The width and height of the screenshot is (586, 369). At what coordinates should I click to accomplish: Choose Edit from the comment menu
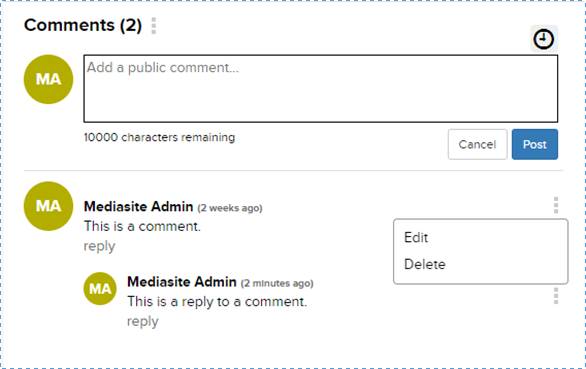pos(416,237)
